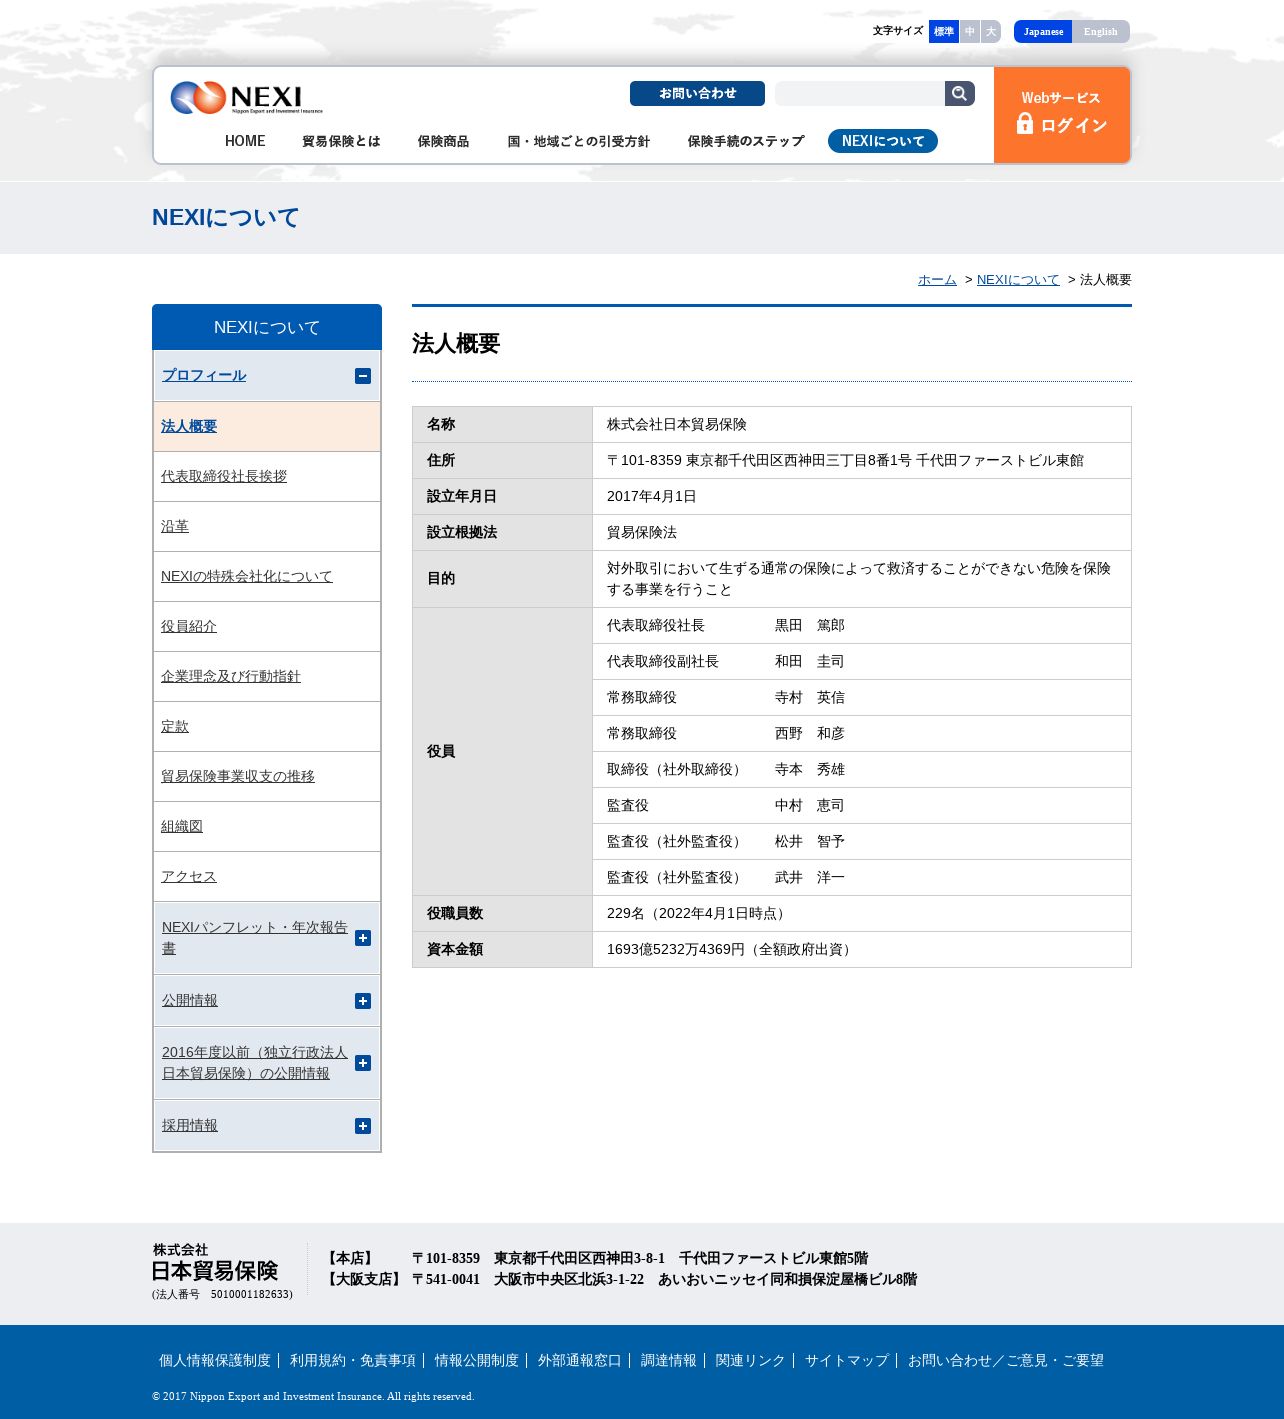1284x1419 pixels.
Task: Click 株式会社日本貿易保険 footer logo
Action: pyautogui.click(x=215, y=1262)
